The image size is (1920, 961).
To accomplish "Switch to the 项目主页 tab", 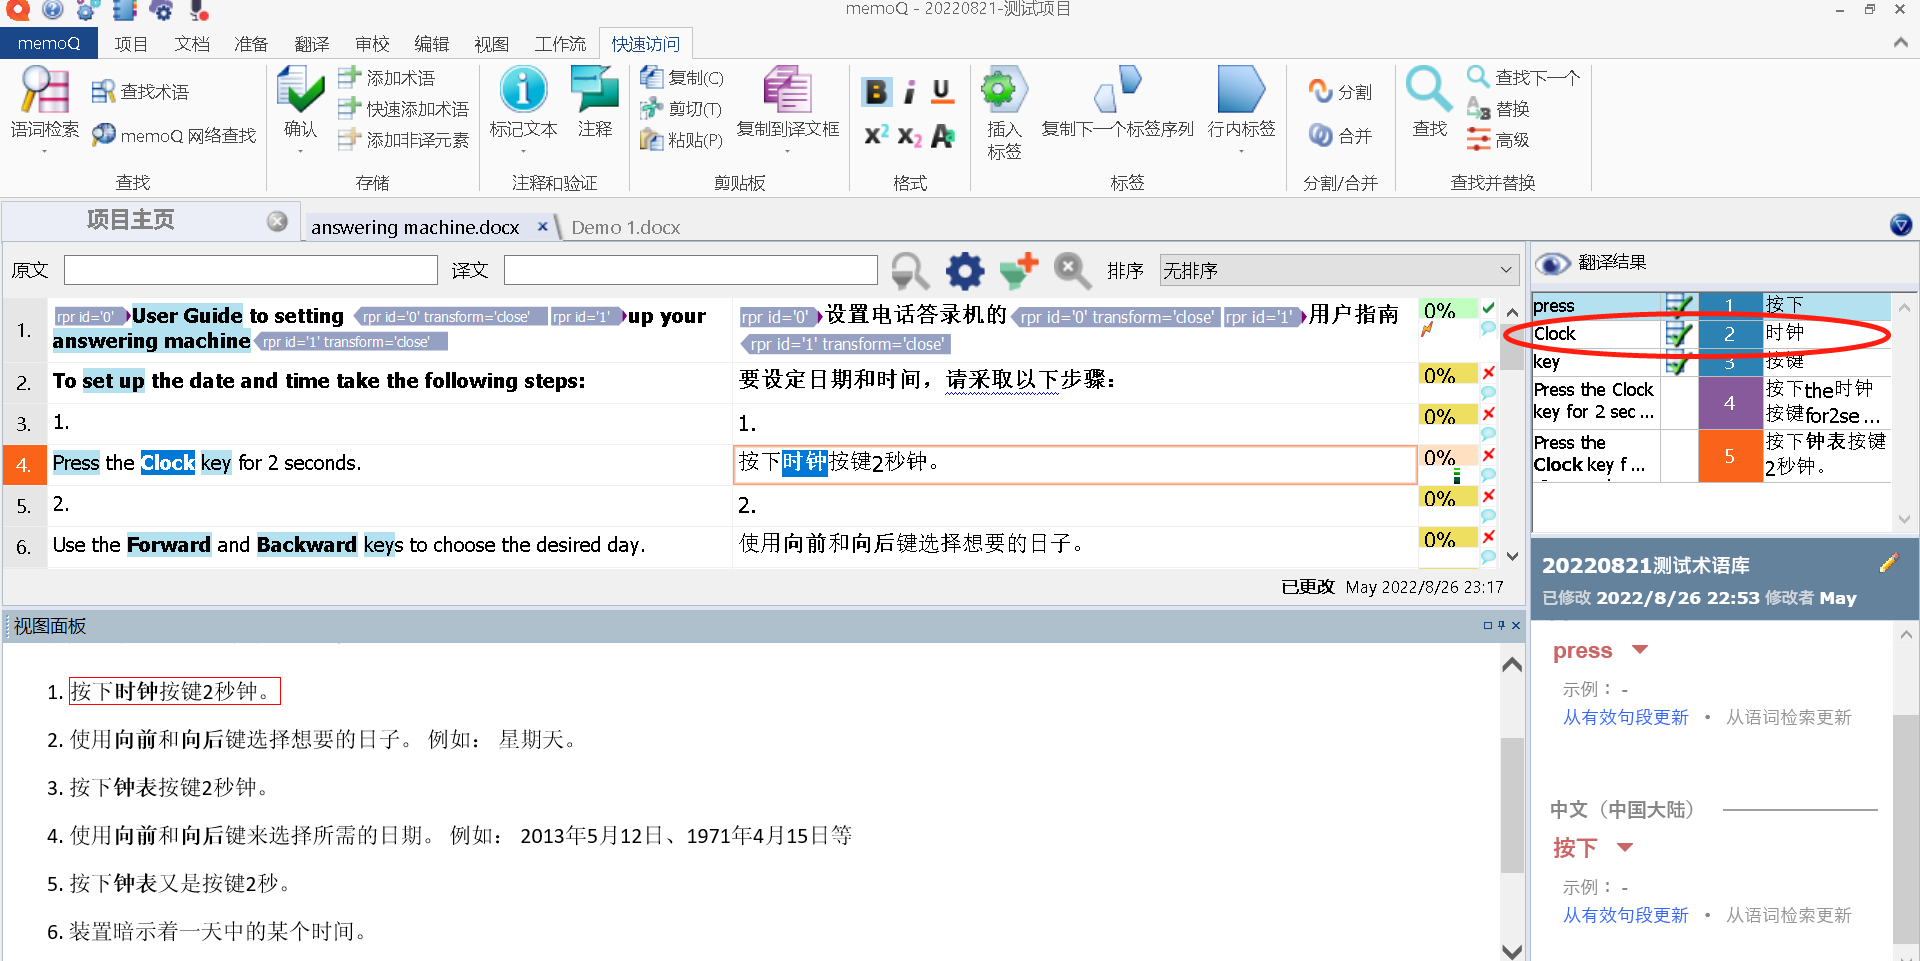I will tap(130, 220).
